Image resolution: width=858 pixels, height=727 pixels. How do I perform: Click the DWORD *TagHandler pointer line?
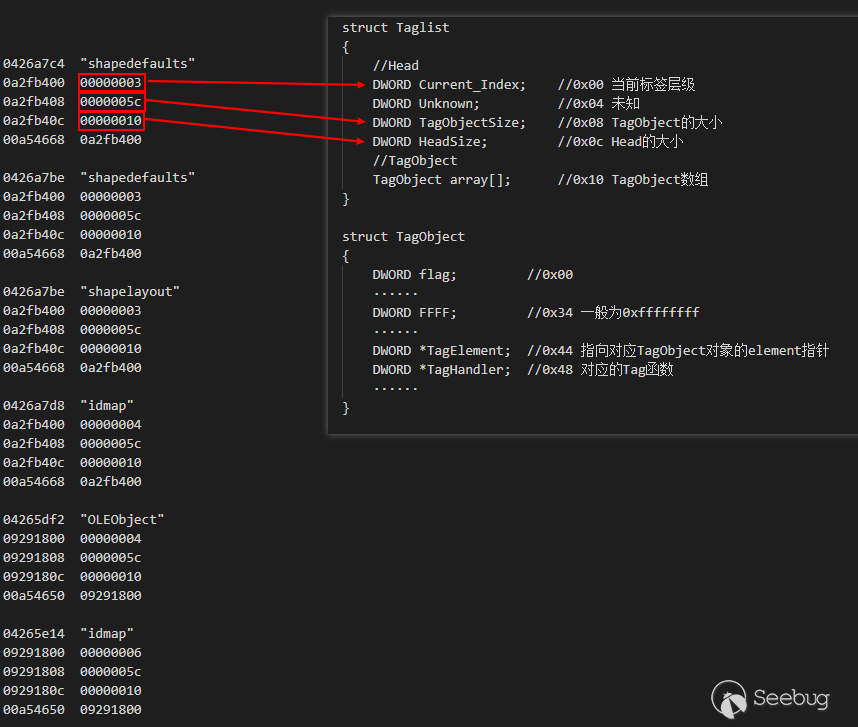click(x=442, y=370)
